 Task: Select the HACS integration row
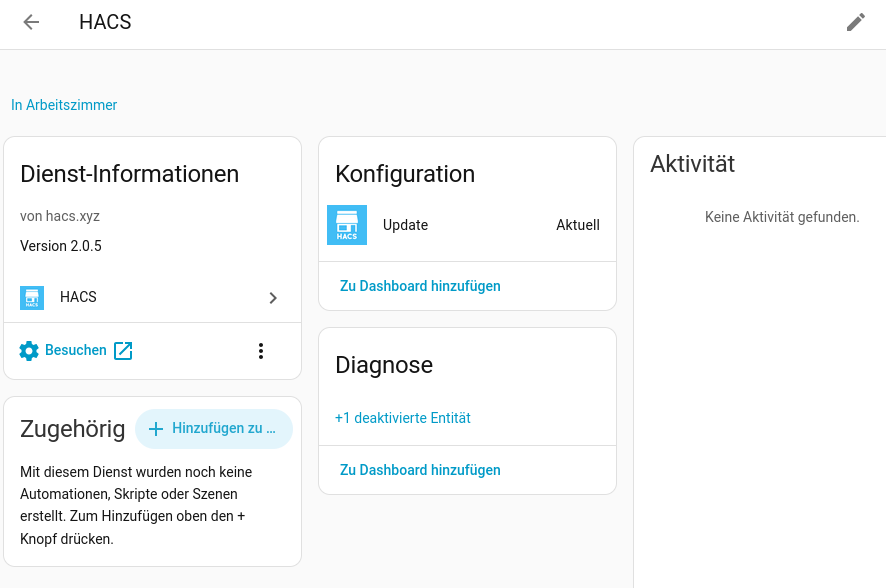point(153,298)
